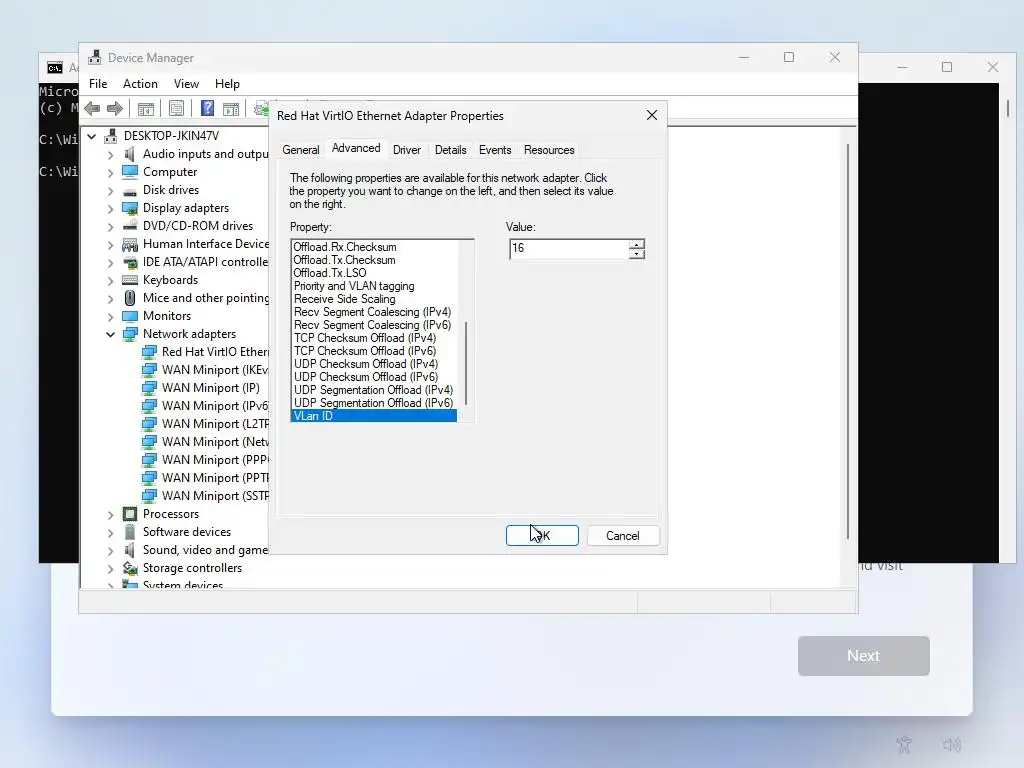Expand the Display adapters category chevron
Image resolution: width=1024 pixels, height=768 pixels.
[x=110, y=208]
